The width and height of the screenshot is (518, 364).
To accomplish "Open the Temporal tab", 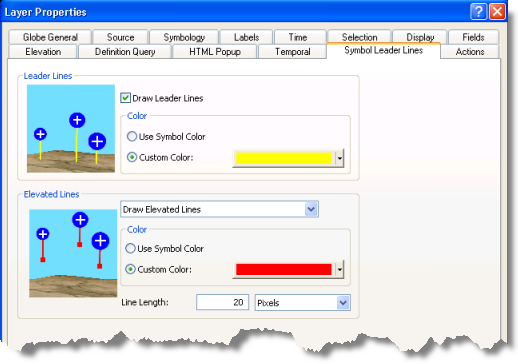I will 292,52.
